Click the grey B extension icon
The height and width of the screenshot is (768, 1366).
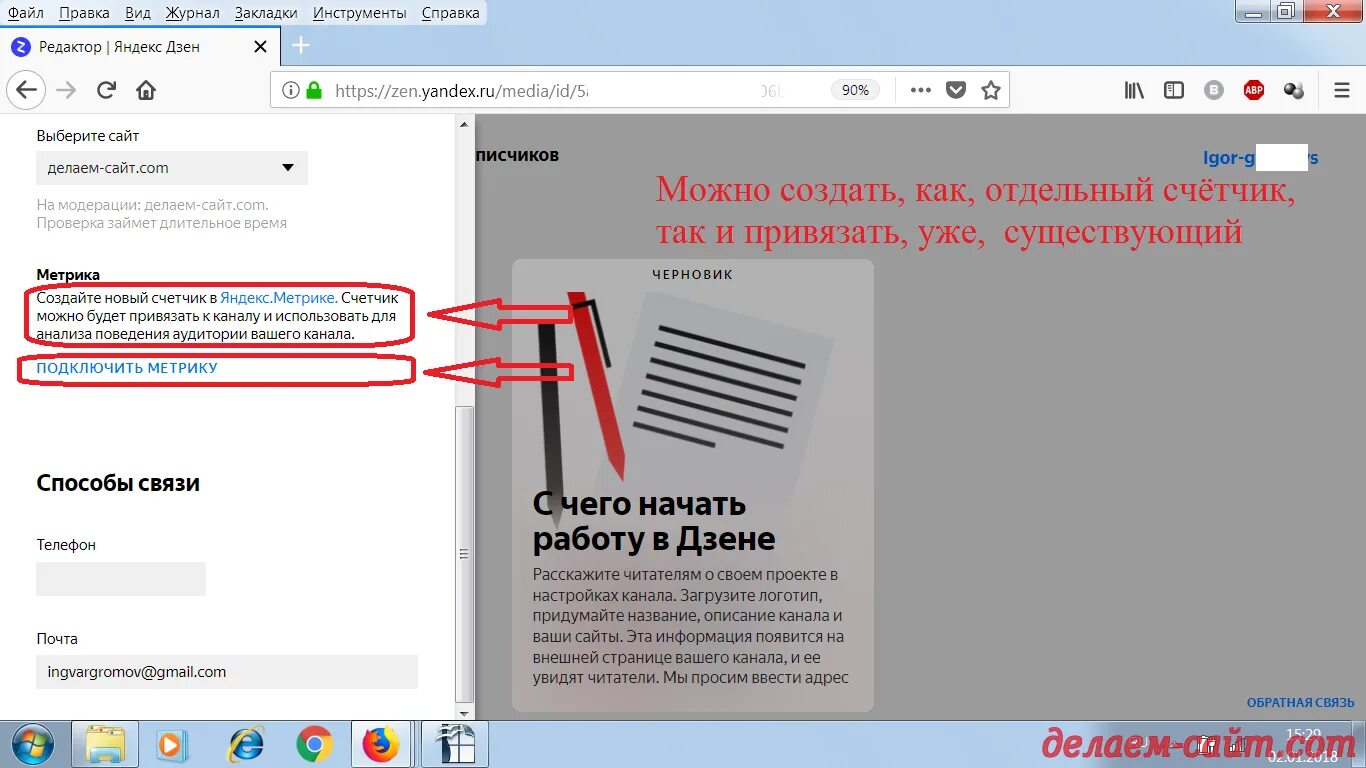click(1214, 90)
